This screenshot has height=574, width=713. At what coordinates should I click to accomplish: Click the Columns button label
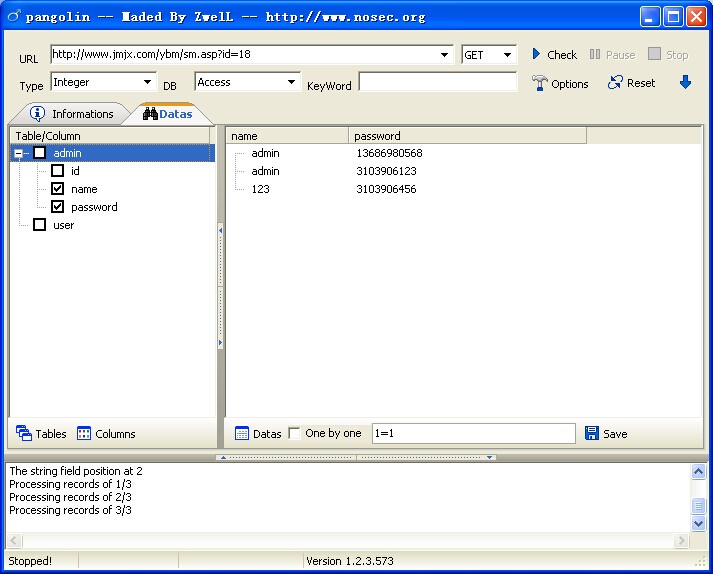coord(115,434)
